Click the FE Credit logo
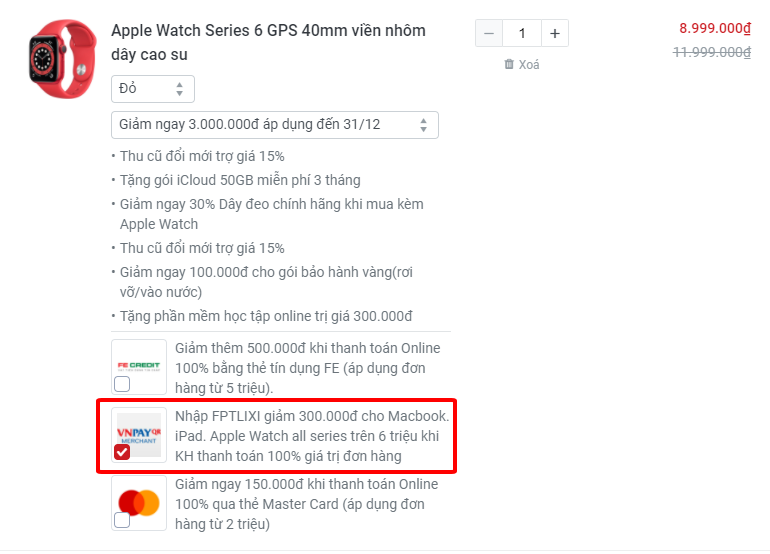 click(139, 366)
